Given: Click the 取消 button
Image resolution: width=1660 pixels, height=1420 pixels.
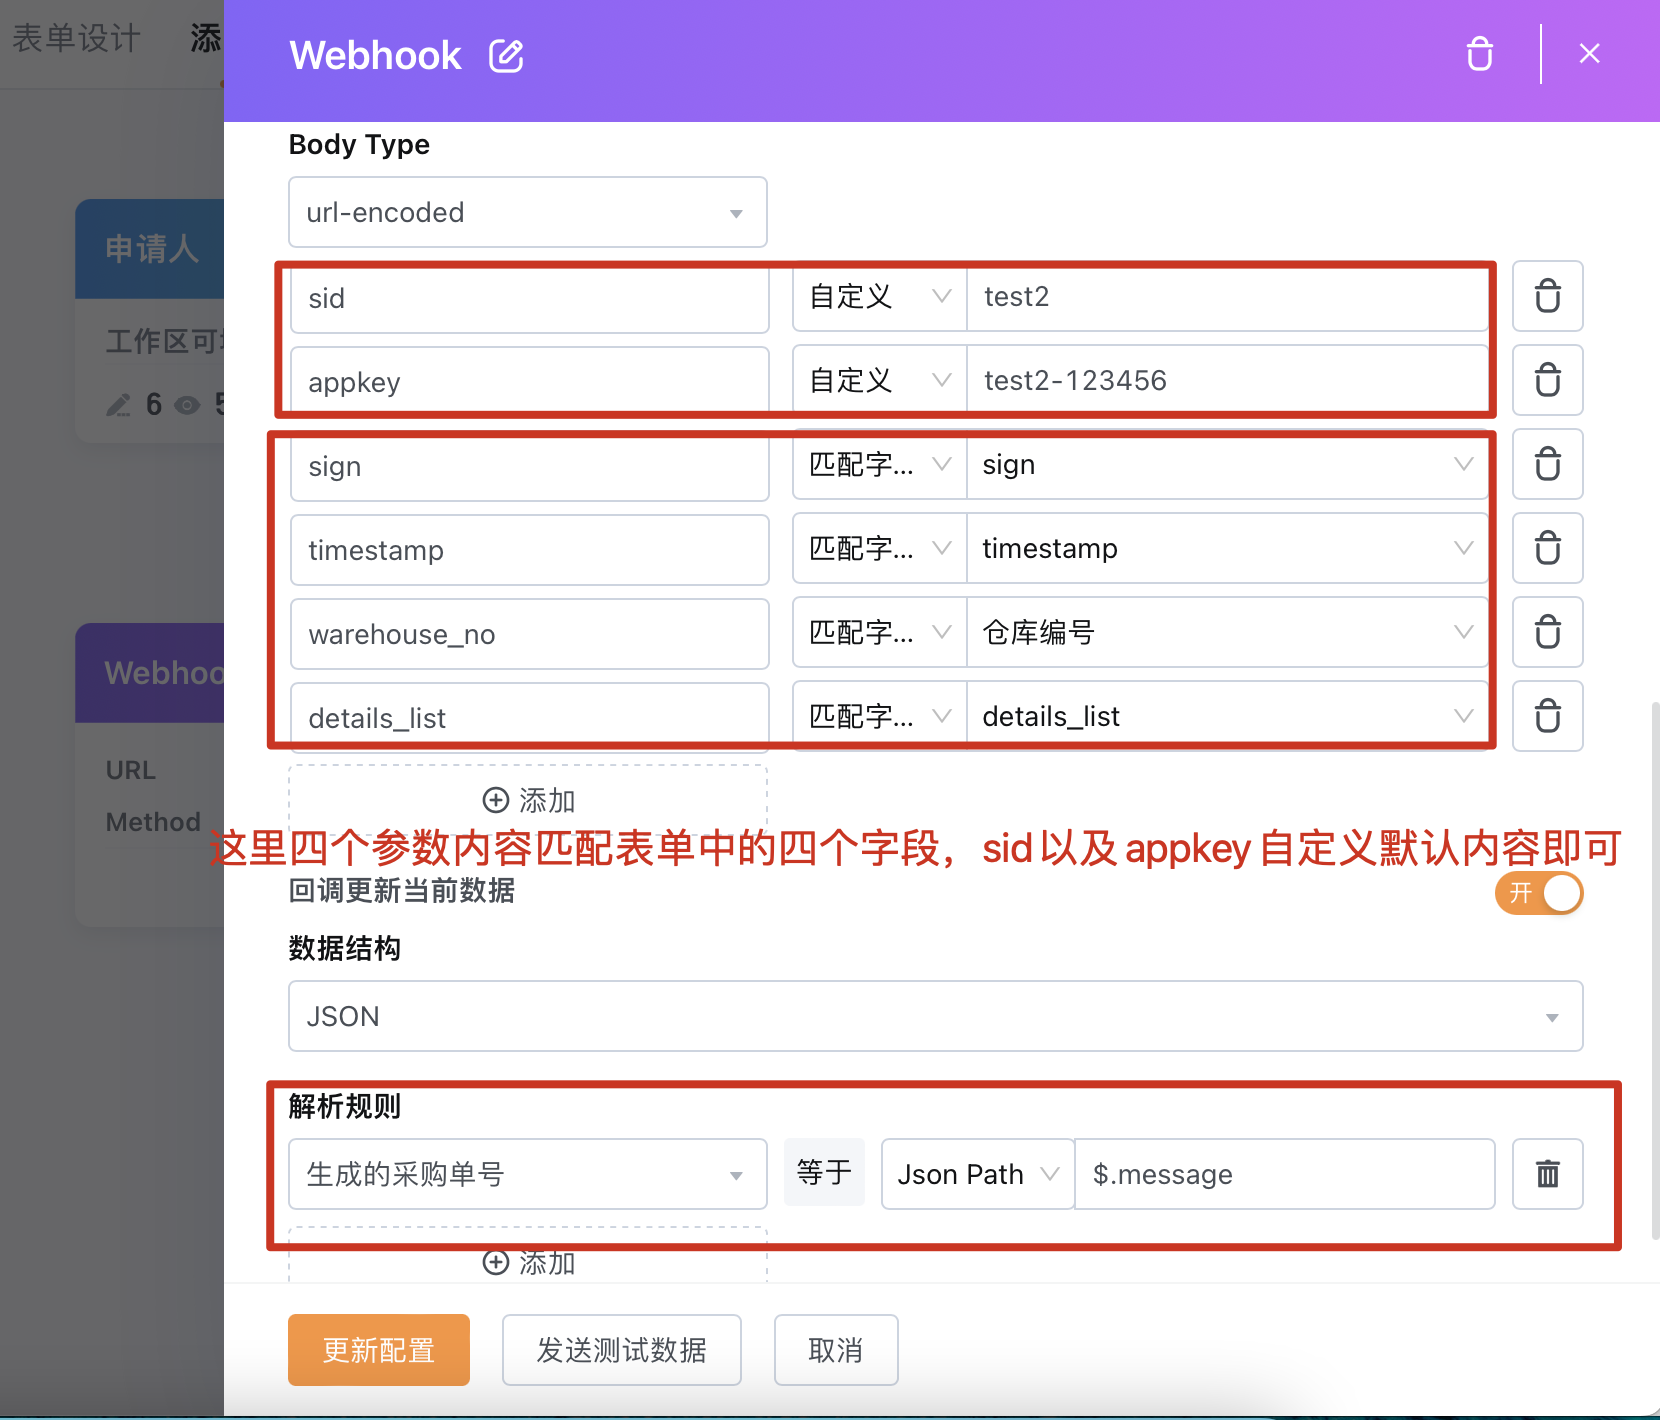Looking at the screenshot, I should click(836, 1350).
